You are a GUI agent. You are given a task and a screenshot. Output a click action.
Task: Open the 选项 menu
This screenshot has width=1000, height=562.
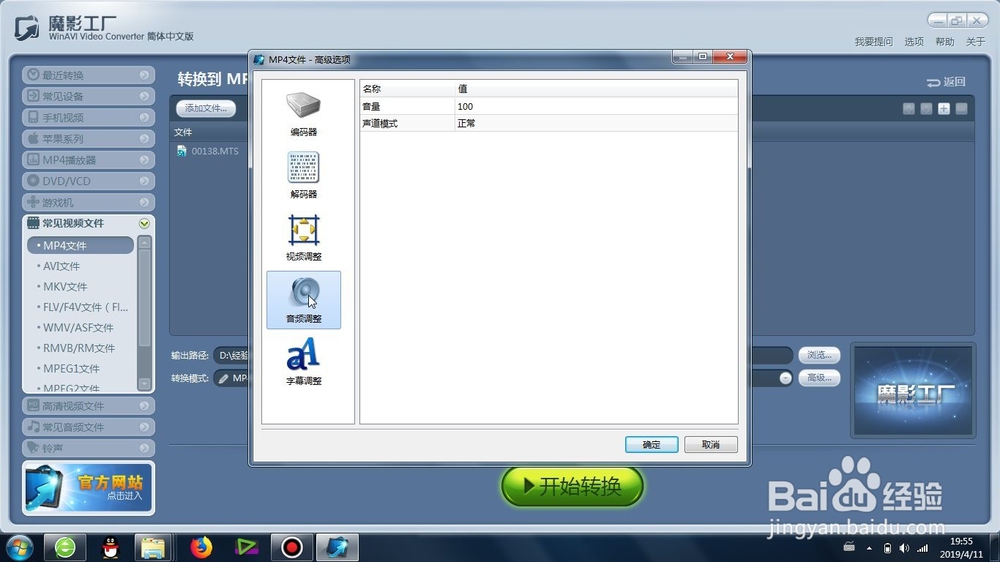click(x=914, y=41)
